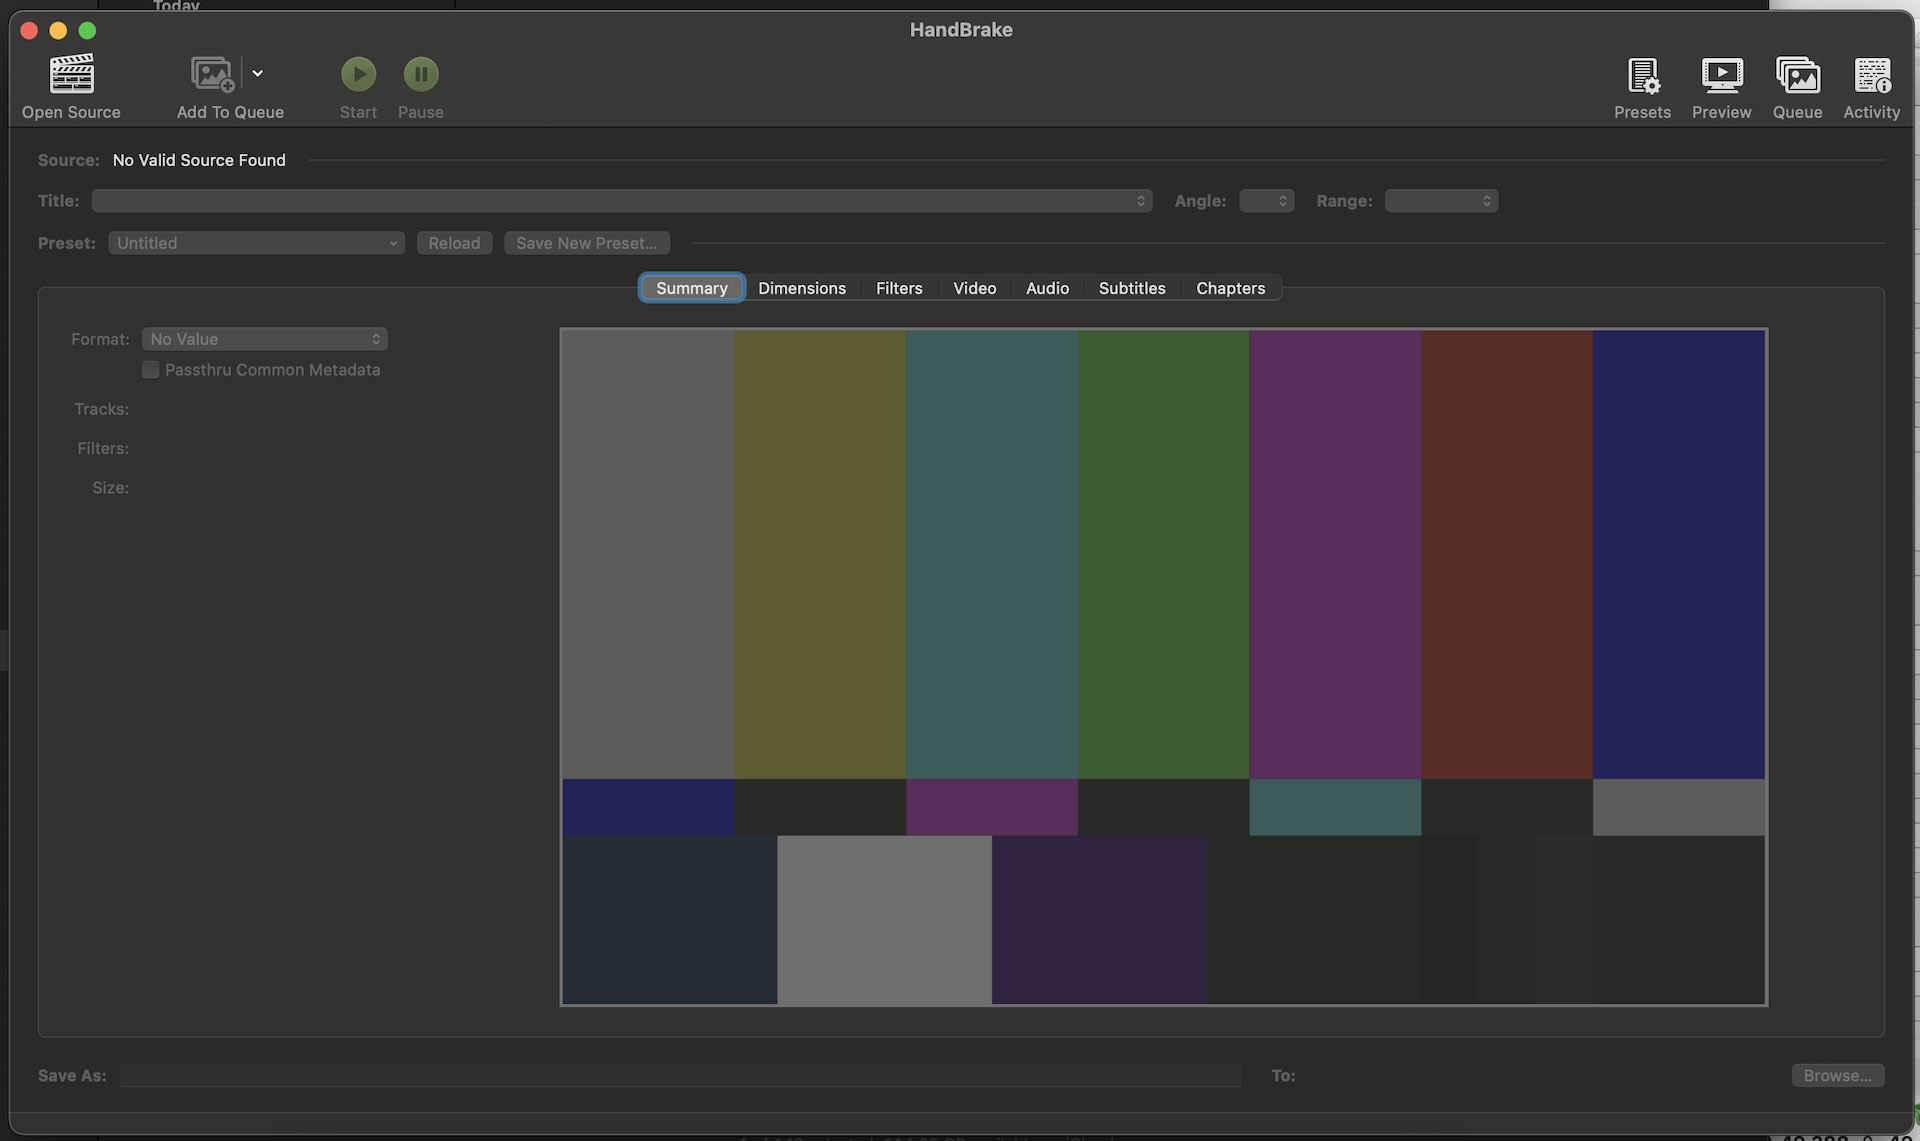Open the Title selection dropdown
This screenshot has height=1141, width=1920.
[621, 201]
